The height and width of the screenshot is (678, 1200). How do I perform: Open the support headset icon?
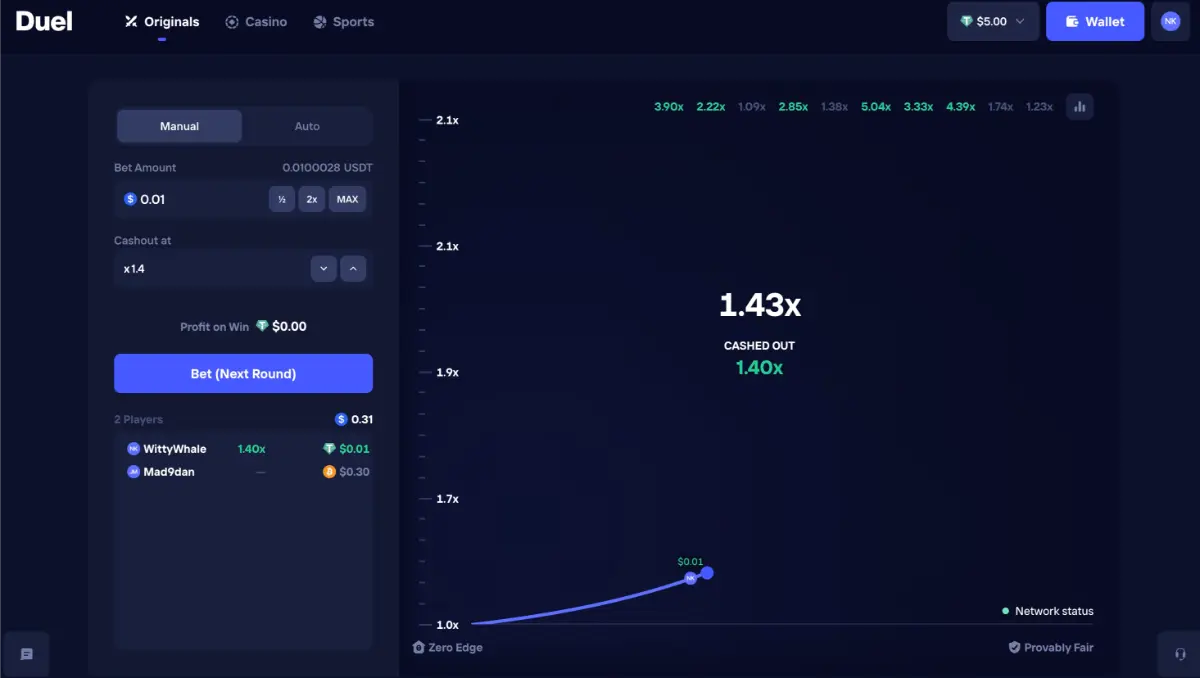pyautogui.click(x=1179, y=654)
